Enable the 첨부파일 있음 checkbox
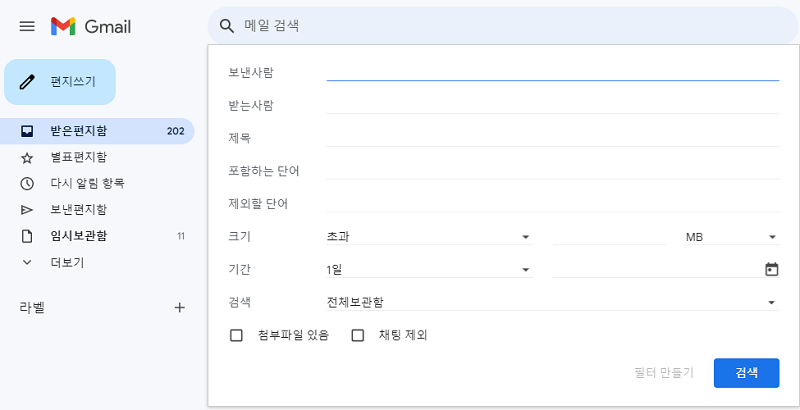The height and width of the screenshot is (410, 800). pos(237,335)
